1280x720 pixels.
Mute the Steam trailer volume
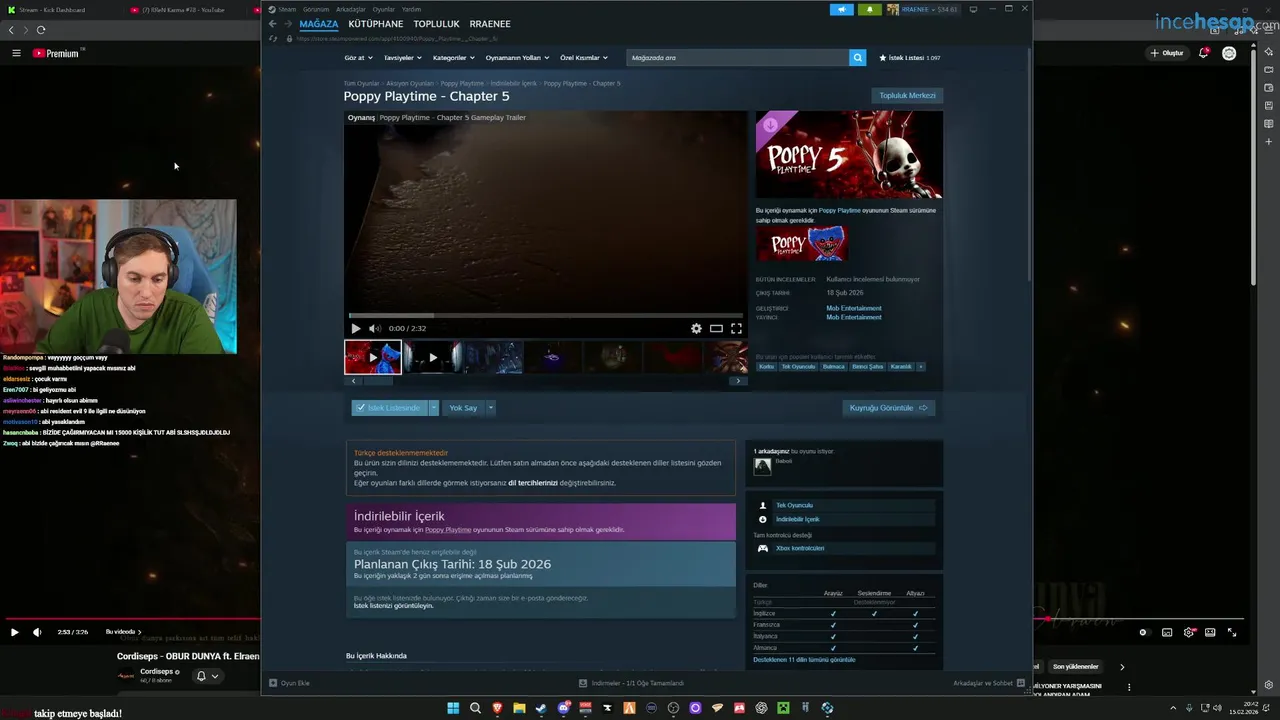click(x=374, y=328)
